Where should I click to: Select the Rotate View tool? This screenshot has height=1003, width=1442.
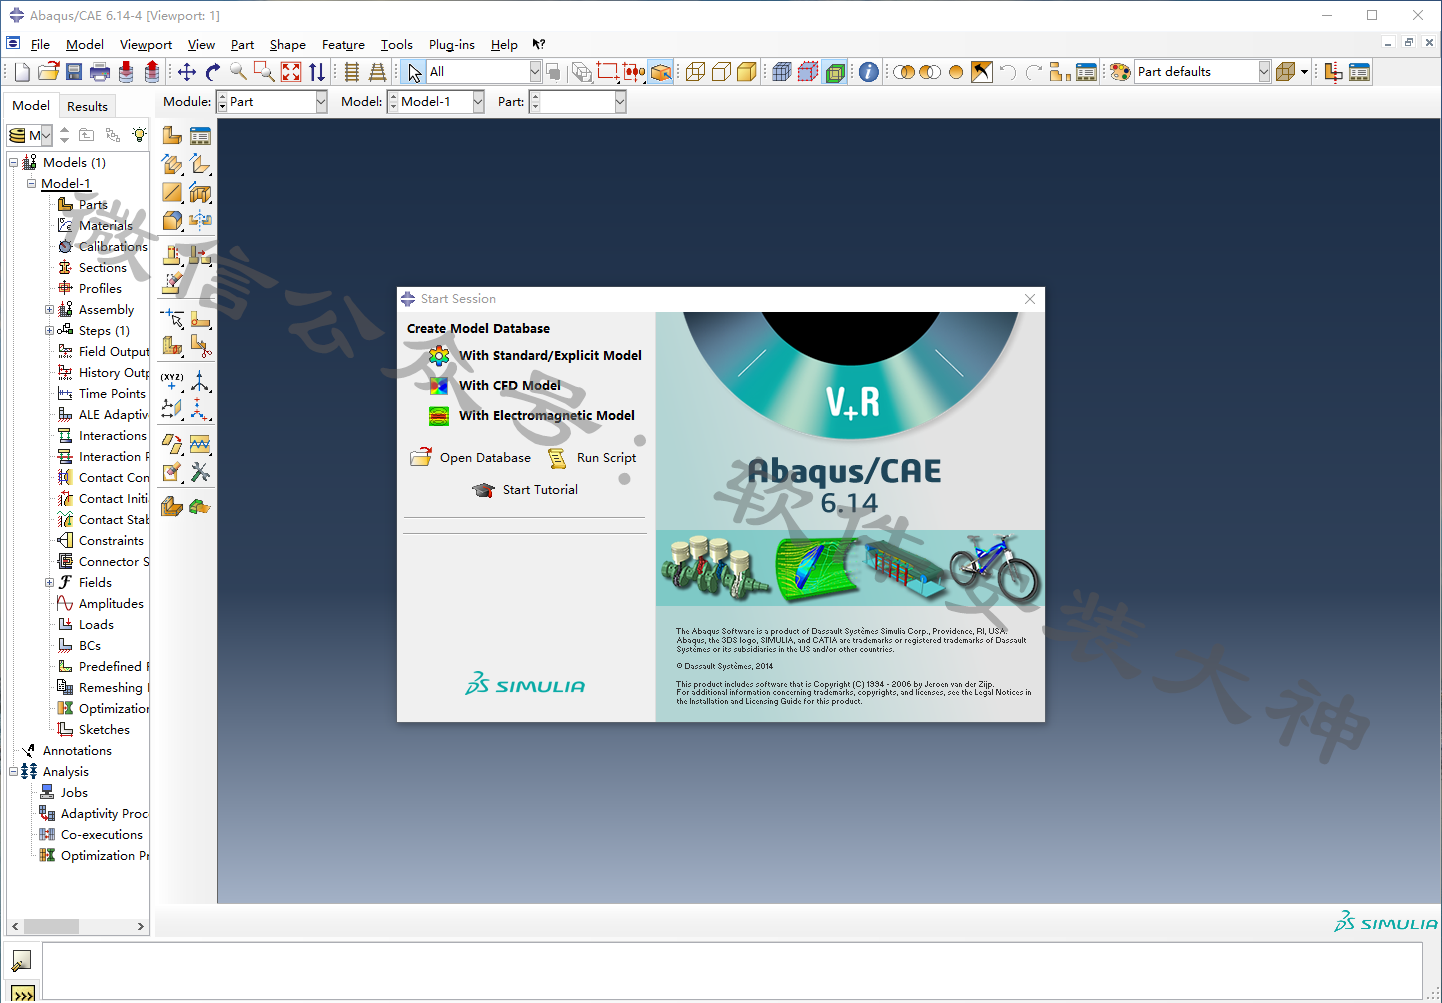click(x=213, y=72)
